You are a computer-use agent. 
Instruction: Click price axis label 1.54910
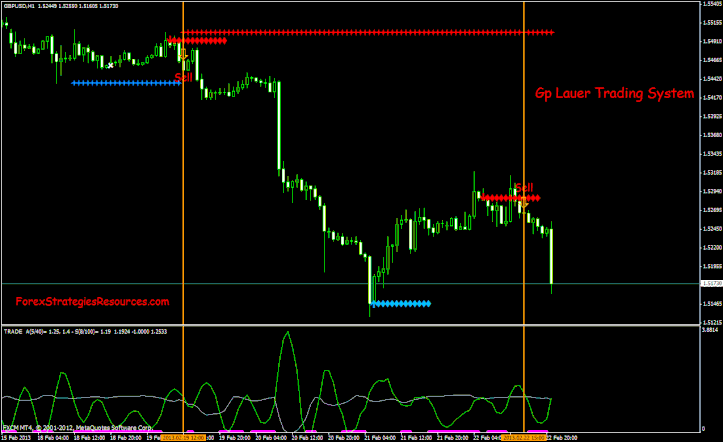(713, 41)
